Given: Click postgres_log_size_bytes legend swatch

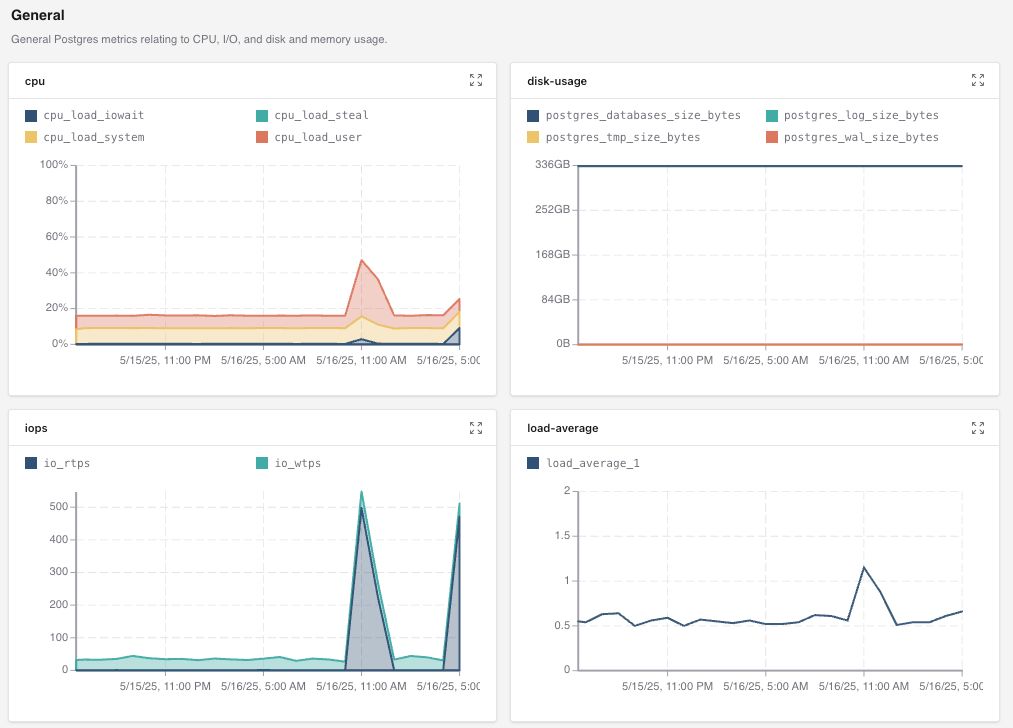Looking at the screenshot, I should [771, 116].
